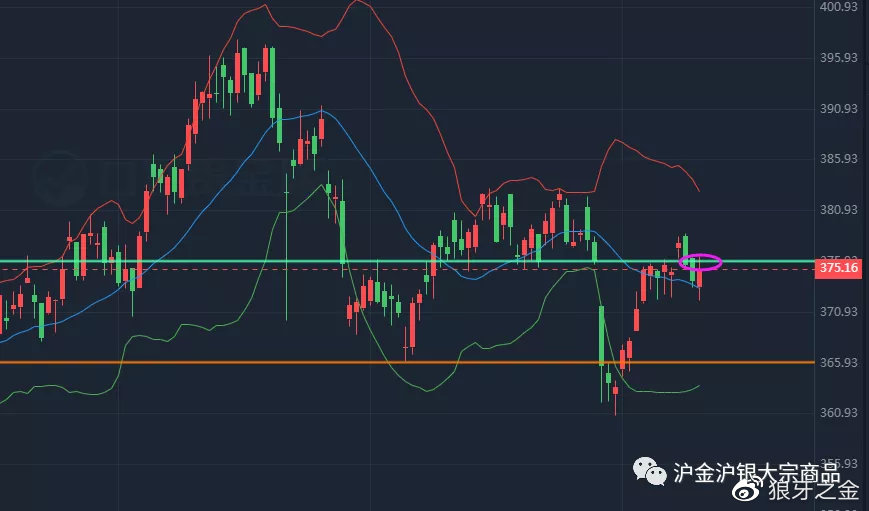Click the 365.93 price axis label
This screenshot has height=511, width=869.
pyautogui.click(x=838, y=362)
